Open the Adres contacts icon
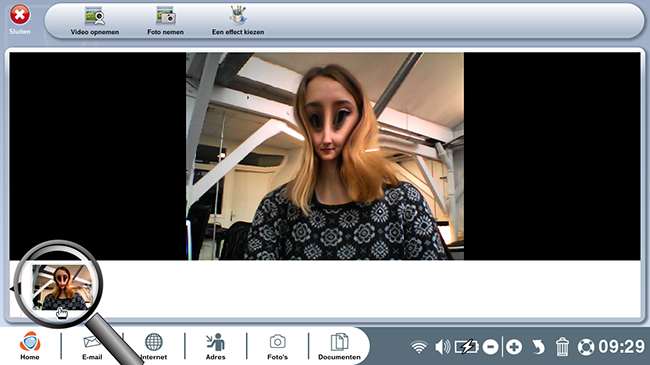 tap(216, 346)
